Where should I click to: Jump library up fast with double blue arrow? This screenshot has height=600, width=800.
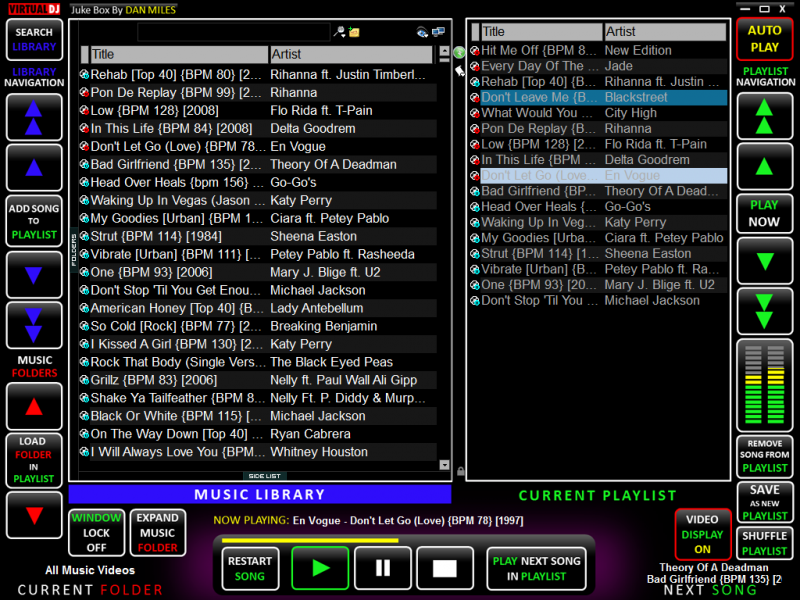pyautogui.click(x=34, y=117)
